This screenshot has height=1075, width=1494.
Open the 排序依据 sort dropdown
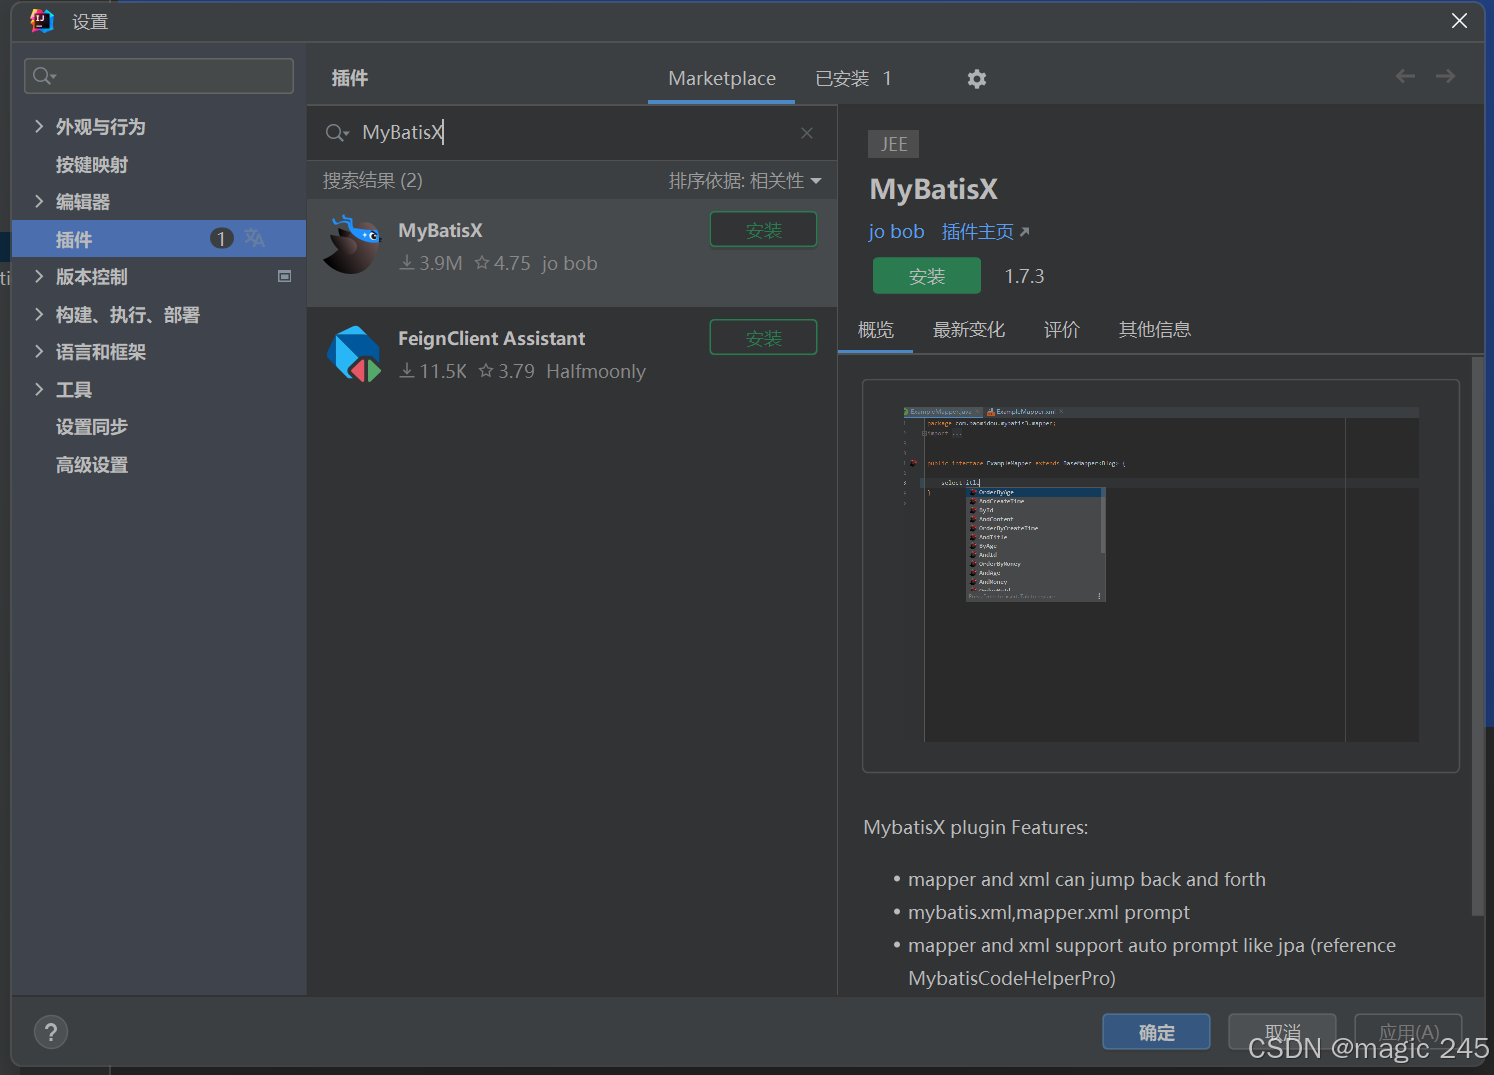(x=745, y=181)
